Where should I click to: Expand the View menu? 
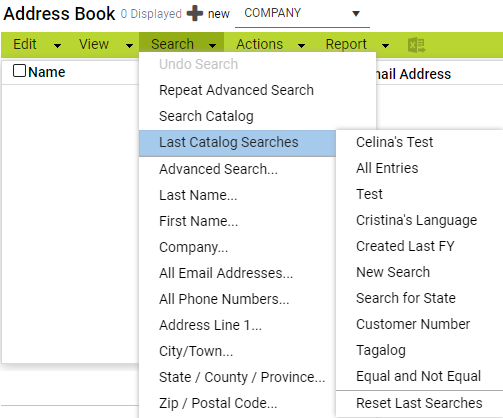tap(106, 45)
